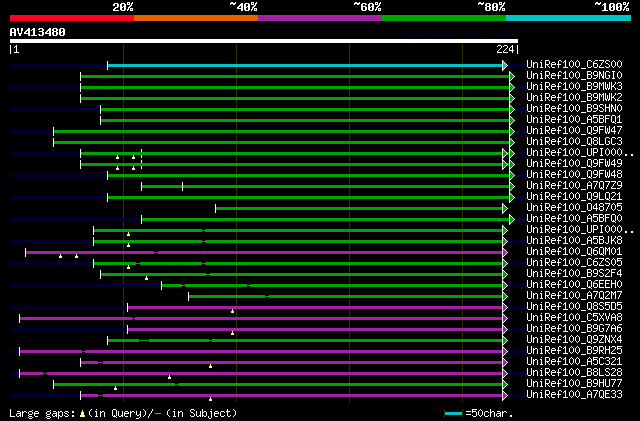Click the yellow gap marker under the B8LS28 bar
This screenshot has height=421, width=640.
point(169,377)
